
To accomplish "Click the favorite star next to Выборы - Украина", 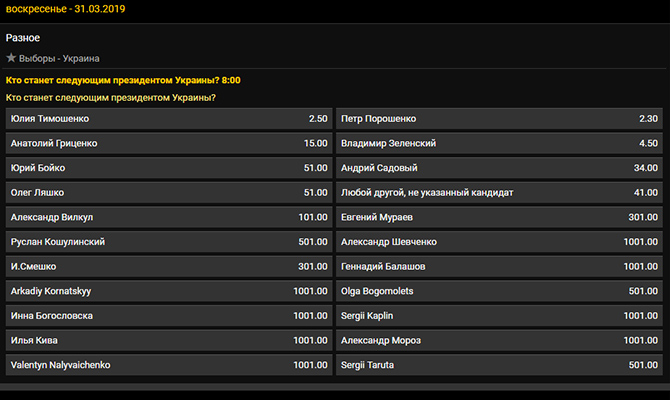I will pyautogui.click(x=12, y=58).
